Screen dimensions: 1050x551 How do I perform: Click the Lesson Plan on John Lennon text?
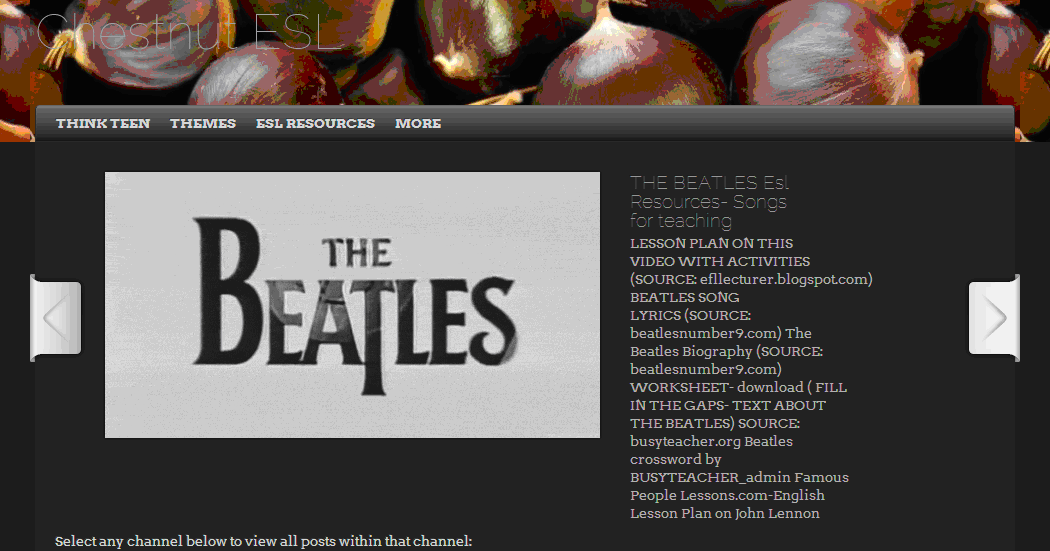[725, 514]
